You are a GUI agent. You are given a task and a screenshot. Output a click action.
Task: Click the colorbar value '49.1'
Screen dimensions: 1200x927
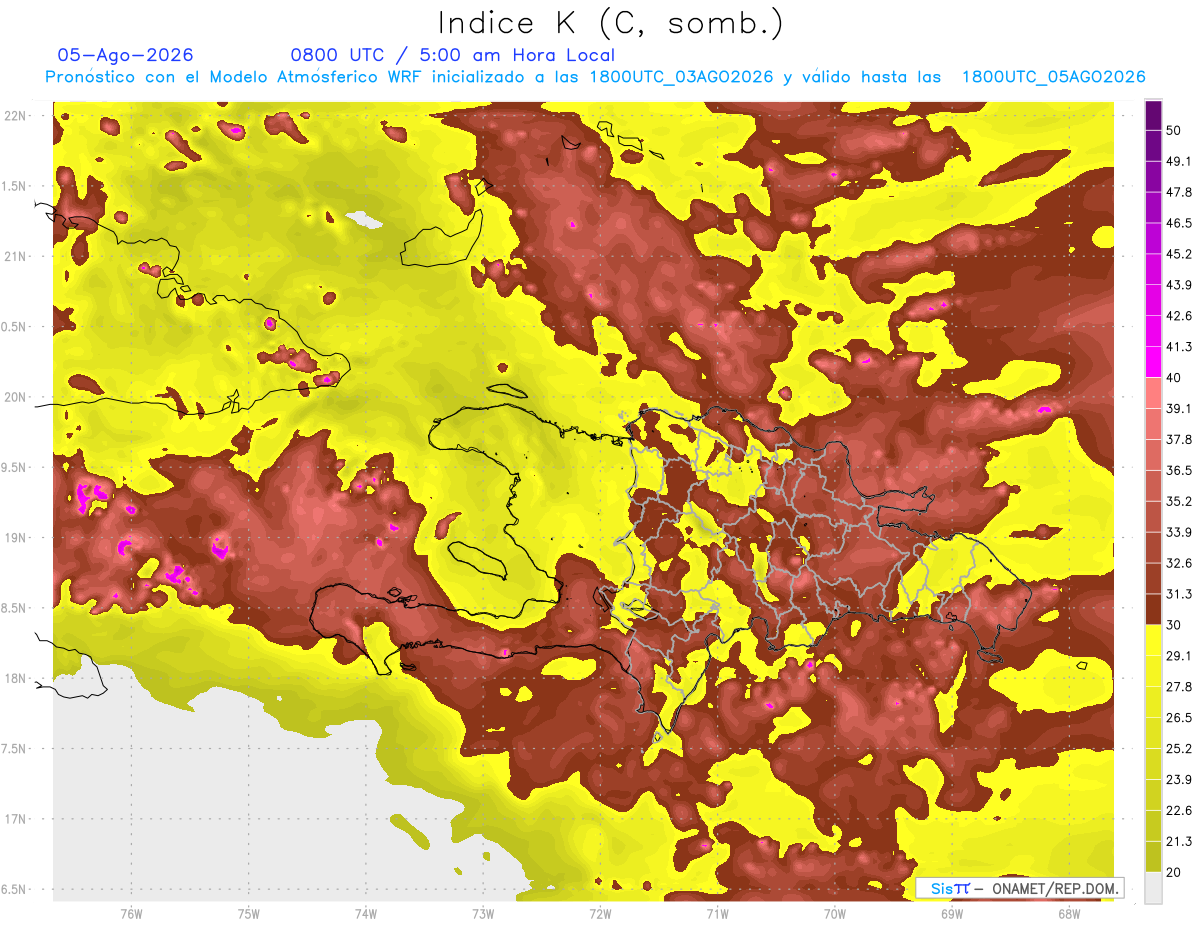click(x=1178, y=161)
